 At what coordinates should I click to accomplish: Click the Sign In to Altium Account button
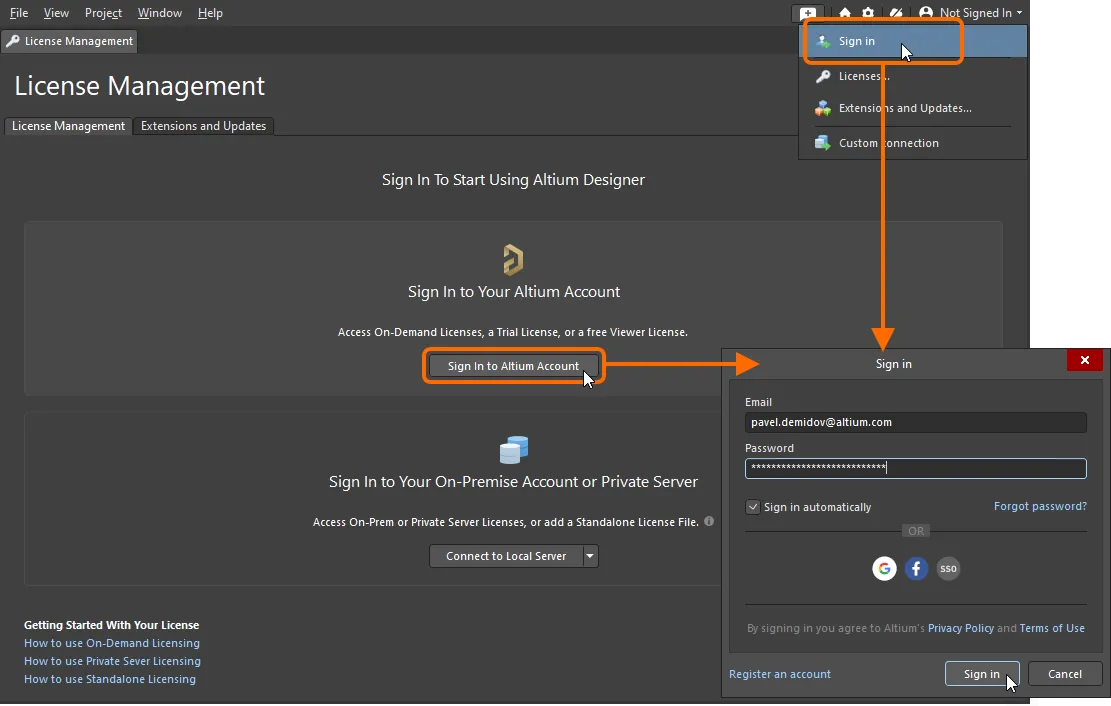click(x=514, y=366)
